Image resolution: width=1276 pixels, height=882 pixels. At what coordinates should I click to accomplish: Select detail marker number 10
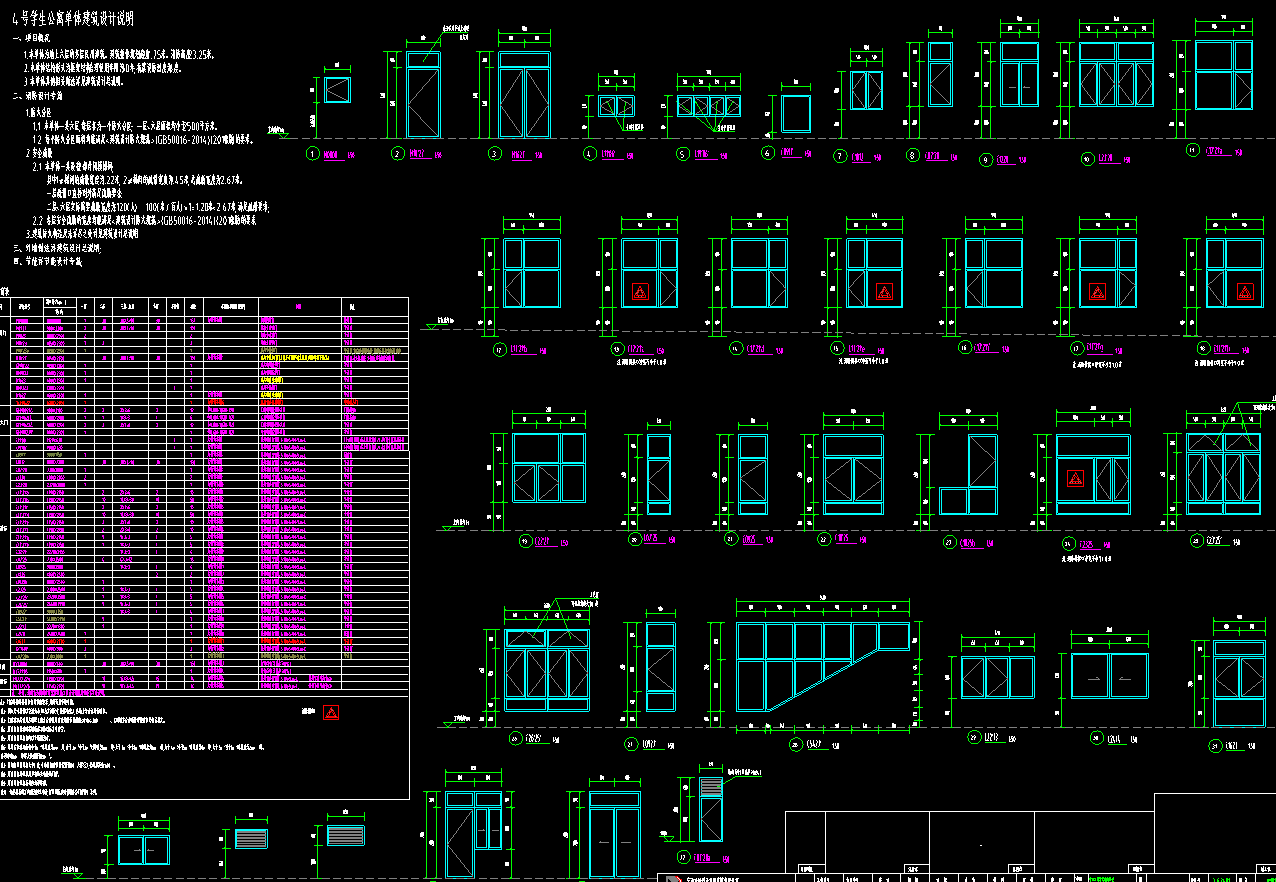pos(1087,158)
